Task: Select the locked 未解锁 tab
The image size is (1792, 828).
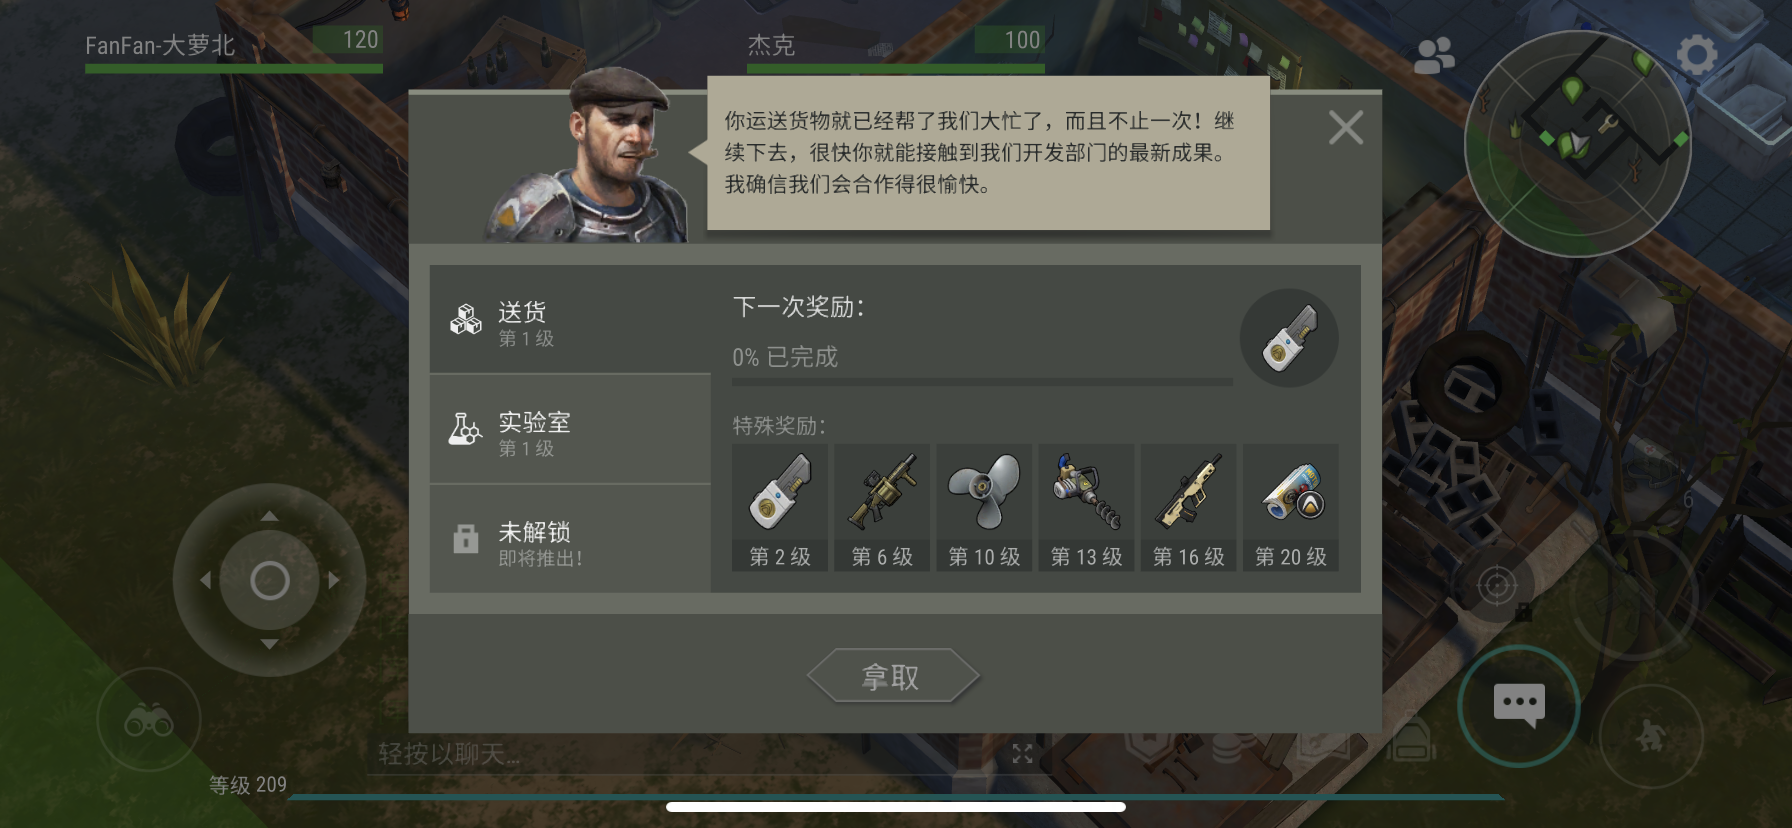Action: coord(570,540)
